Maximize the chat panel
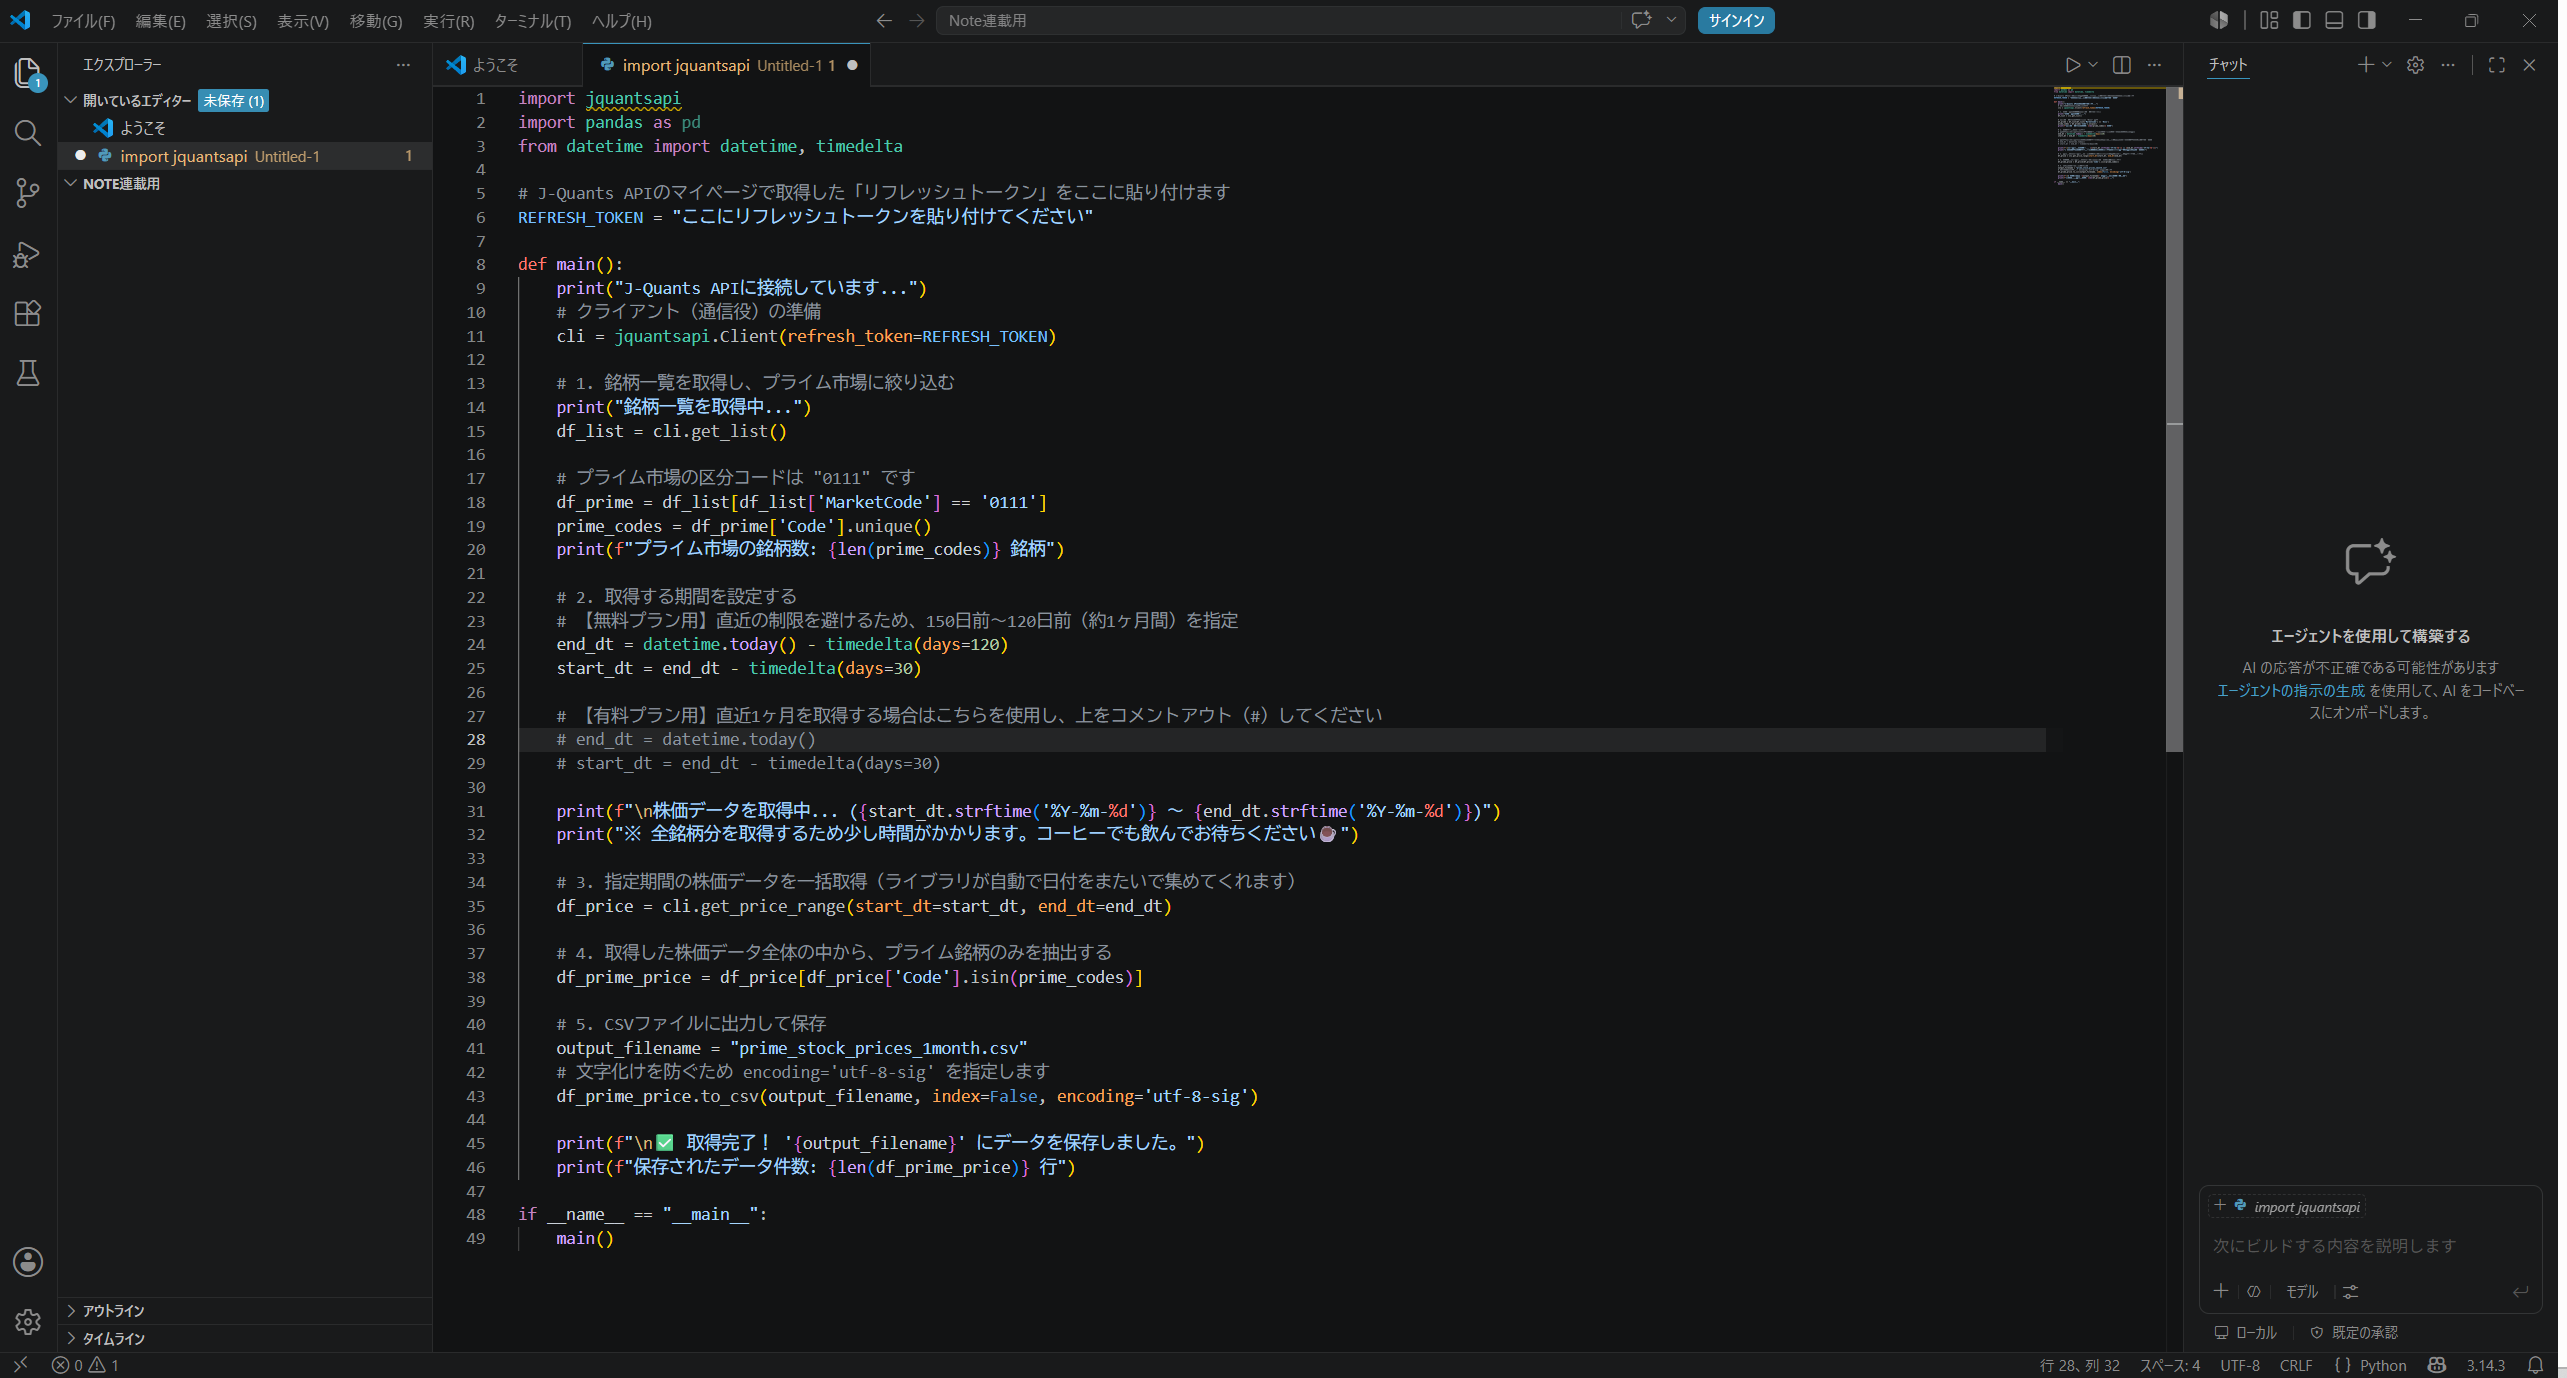 point(2497,65)
